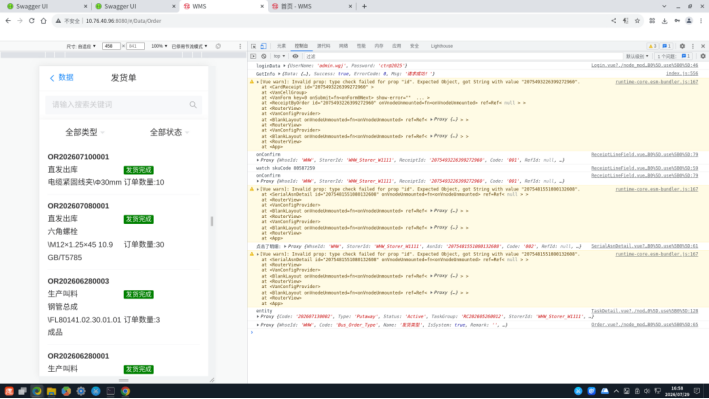The height and width of the screenshot is (399, 709).
Task: Open the 全部类型 filter dropdown
Action: [x=85, y=132]
